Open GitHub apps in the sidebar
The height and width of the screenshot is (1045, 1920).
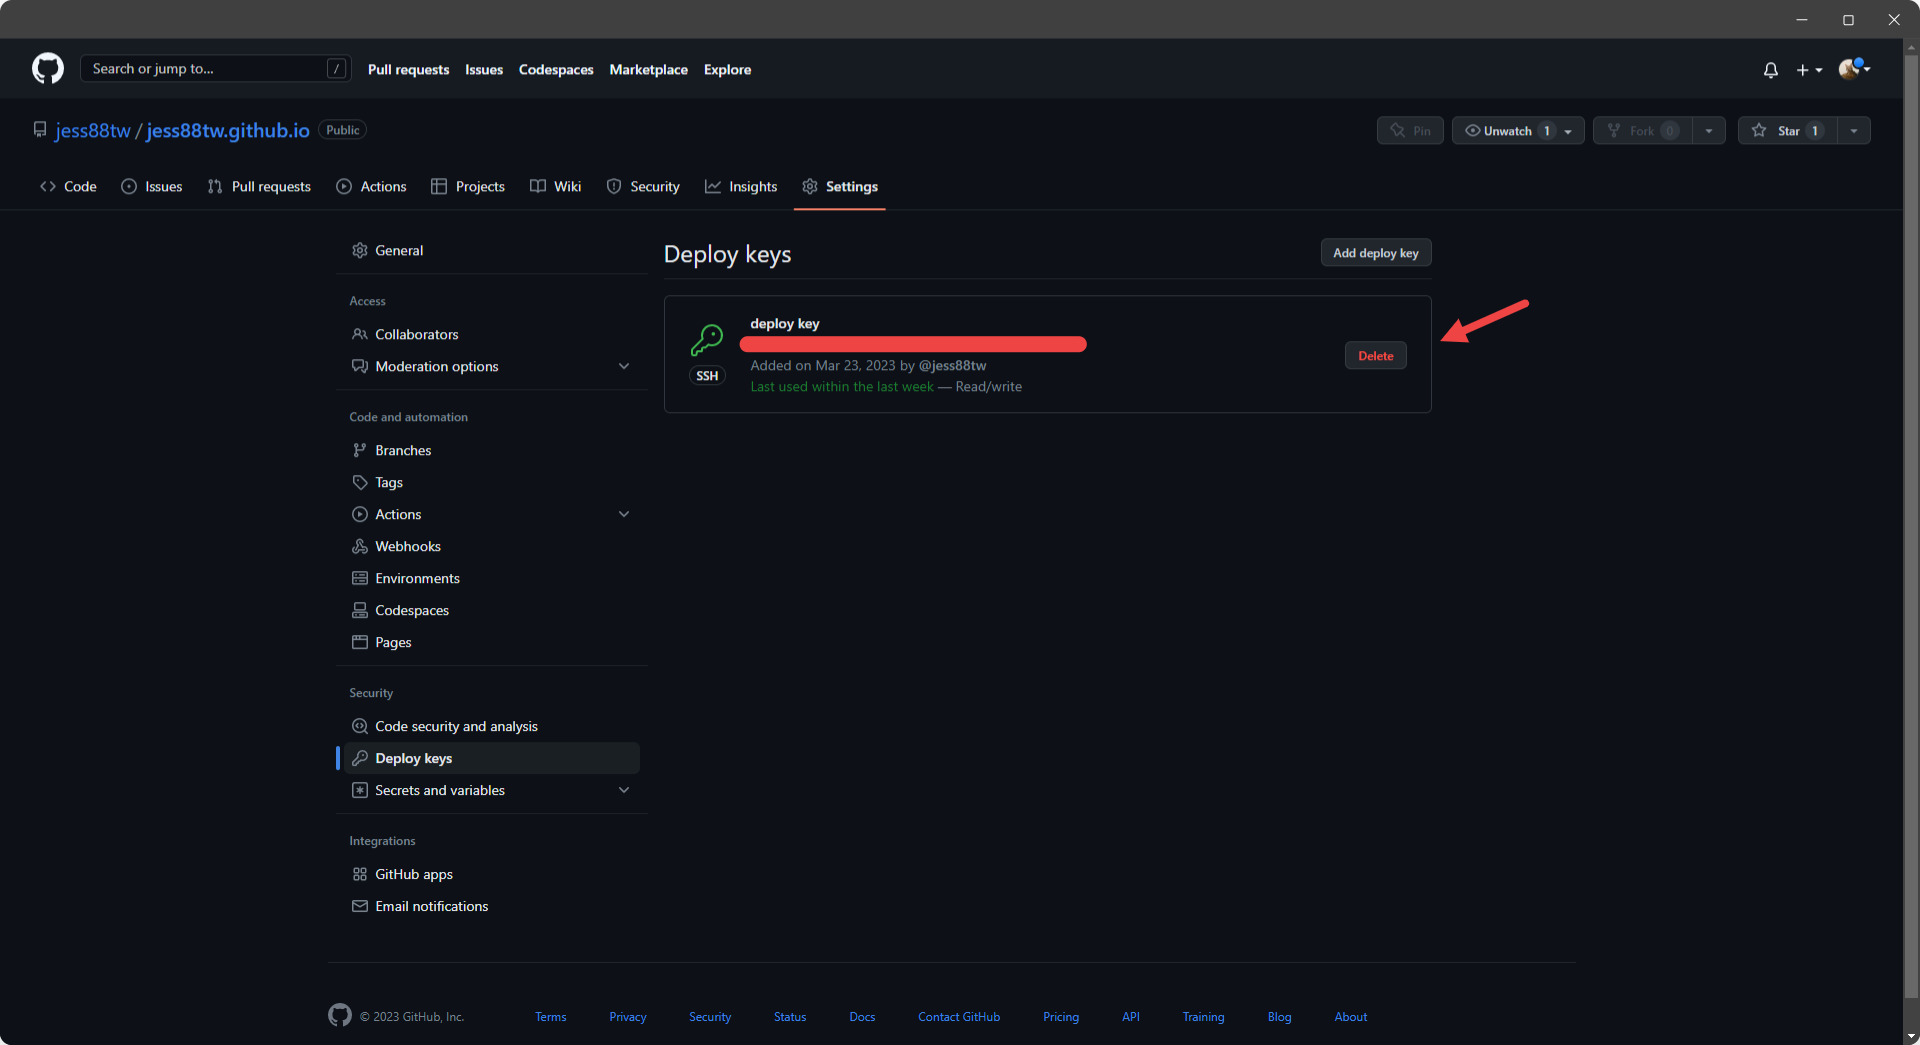coord(492,875)
